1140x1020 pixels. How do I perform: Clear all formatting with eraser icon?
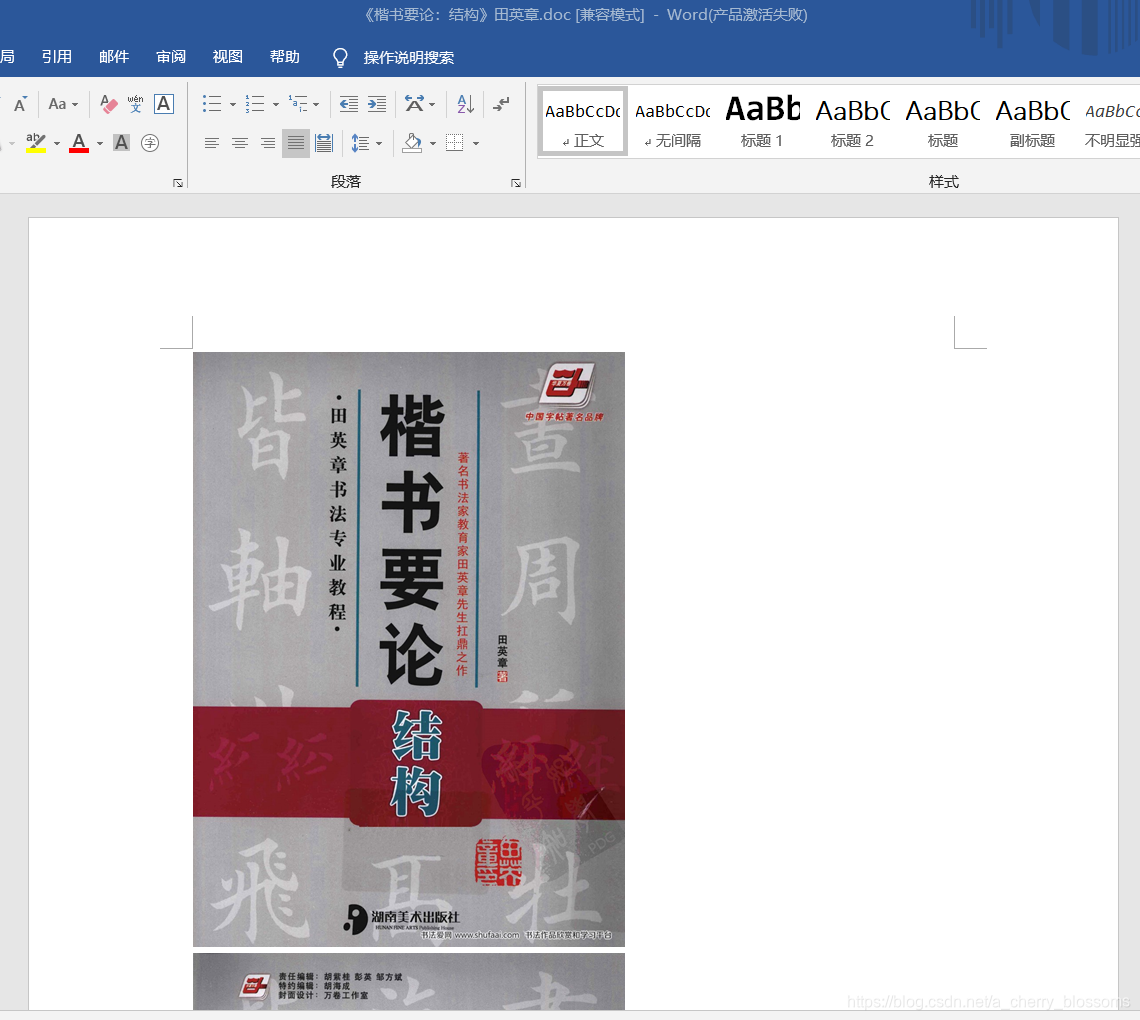pos(108,104)
